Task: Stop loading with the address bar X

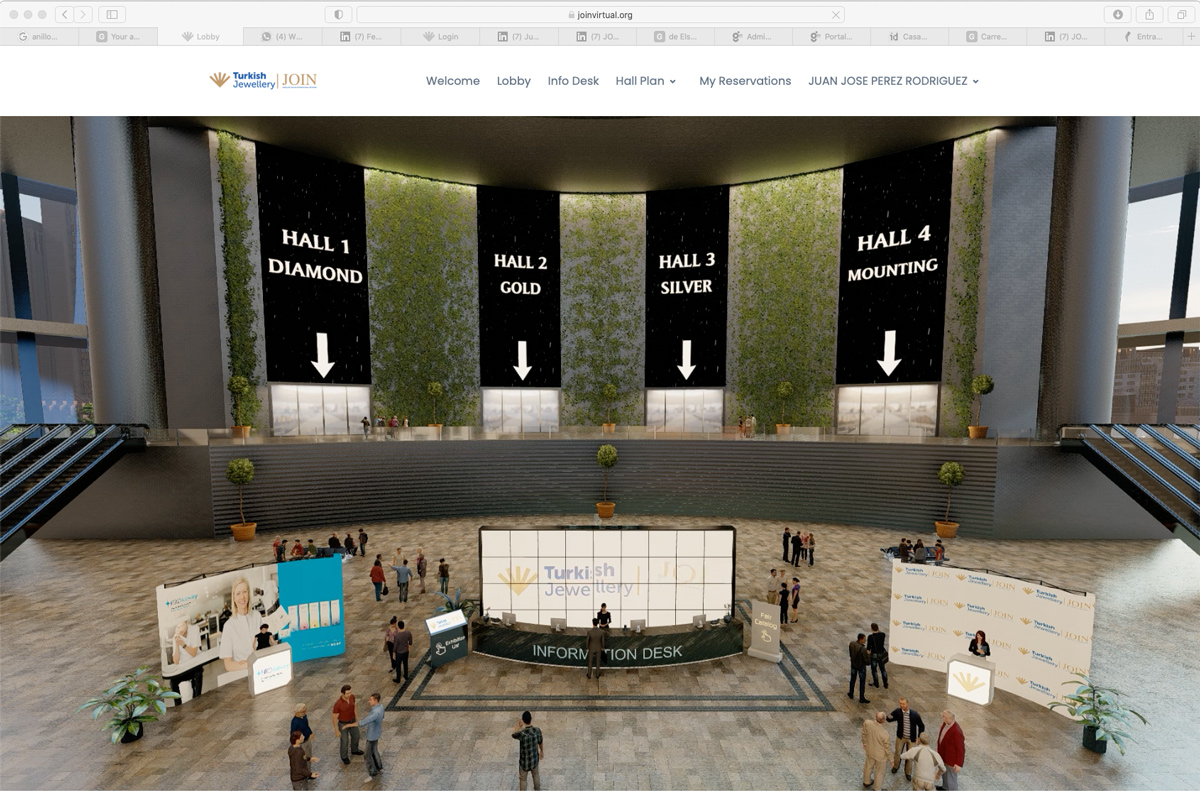Action: click(835, 15)
